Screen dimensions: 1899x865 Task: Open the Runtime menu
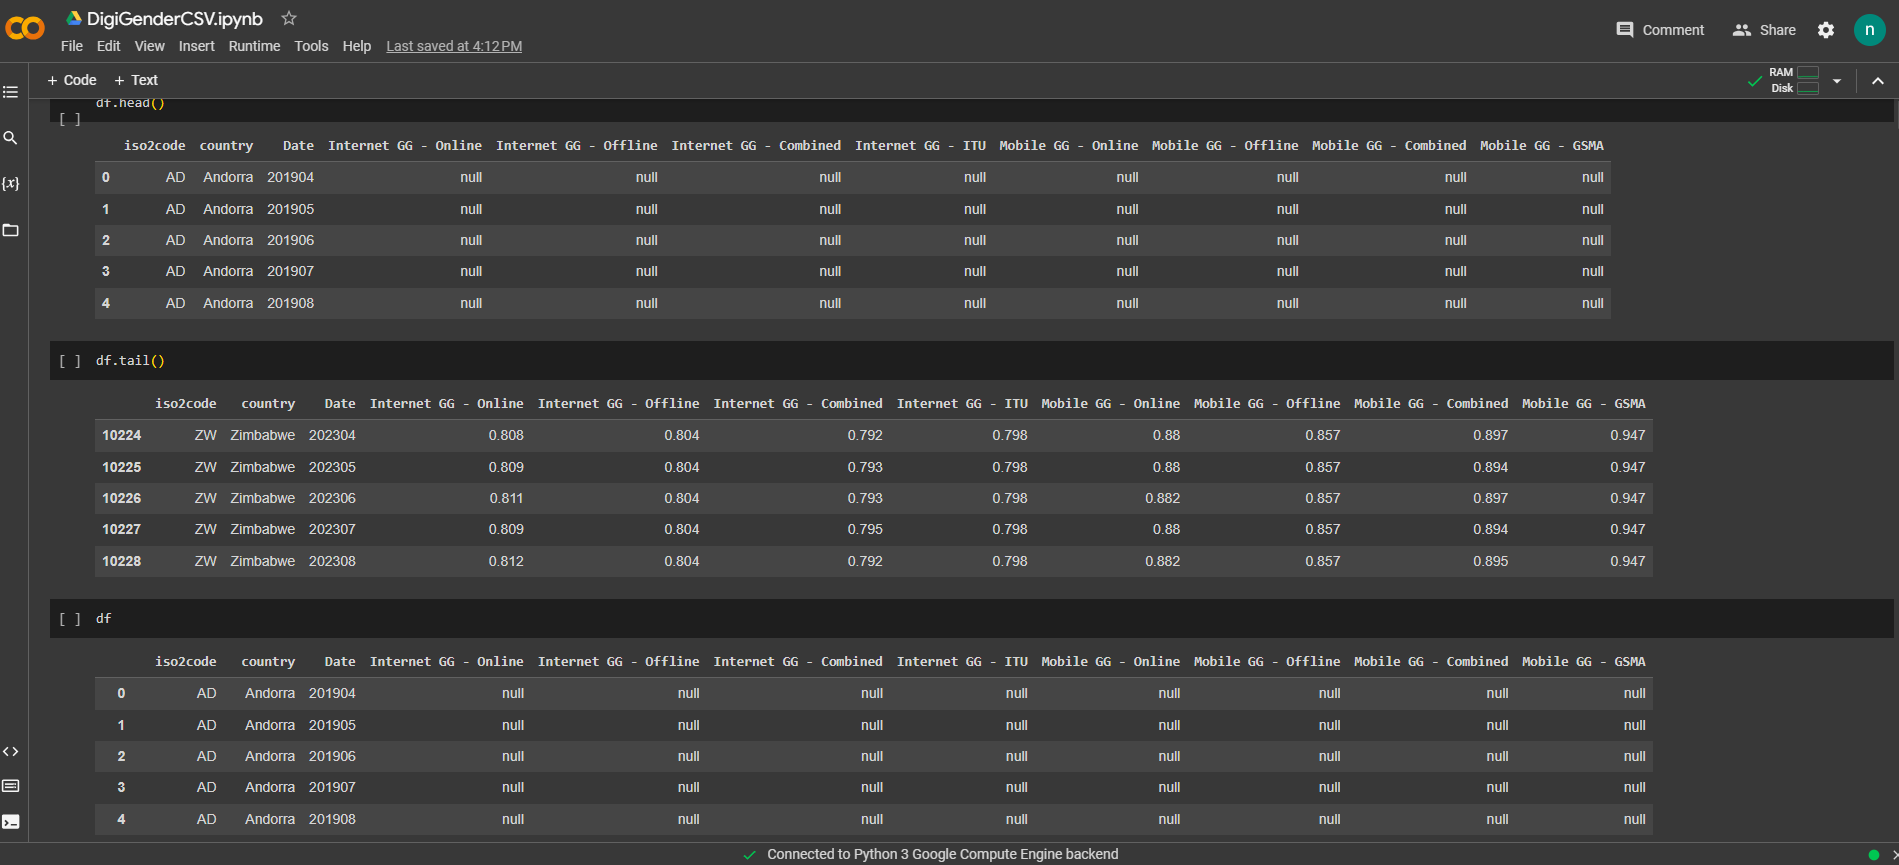254,46
